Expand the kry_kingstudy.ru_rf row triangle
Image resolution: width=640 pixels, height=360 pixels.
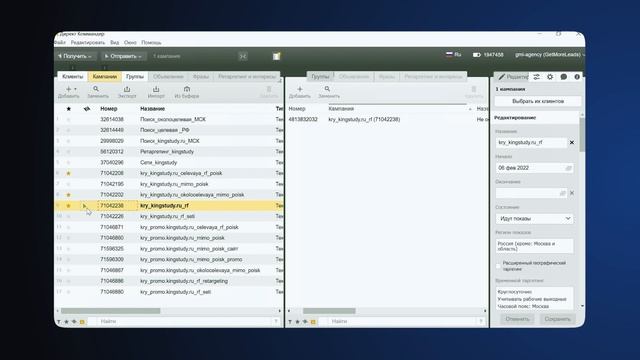(85, 206)
